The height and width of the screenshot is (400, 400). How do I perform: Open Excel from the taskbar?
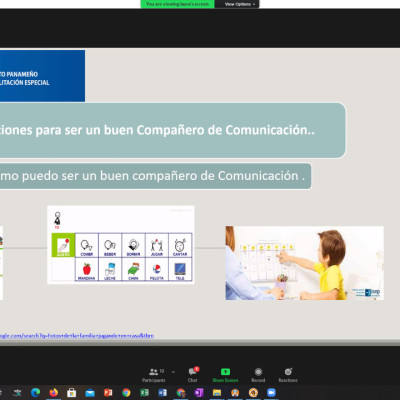click(144, 393)
